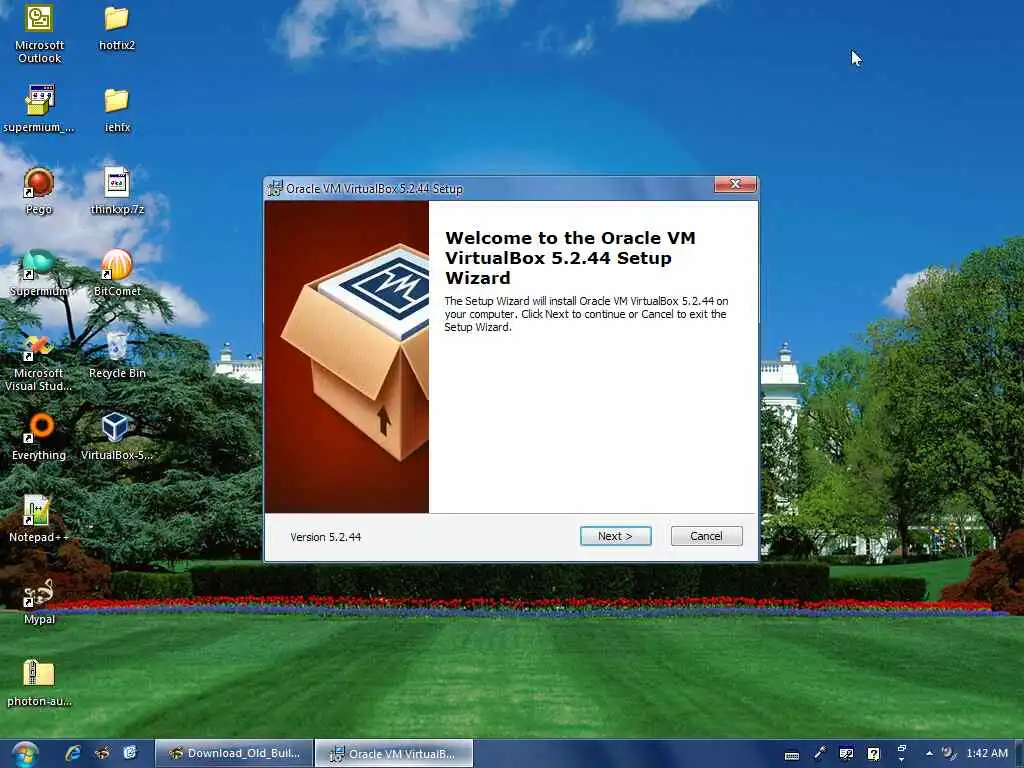Select the Mypal browser shortcut
The width and height of the screenshot is (1024, 768).
point(39,601)
